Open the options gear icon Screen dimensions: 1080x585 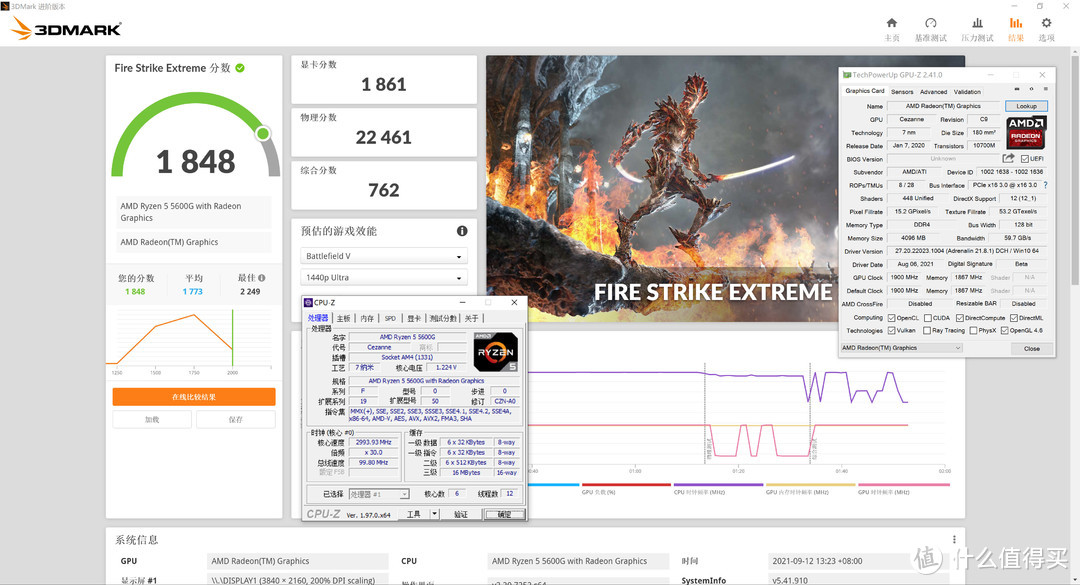tap(1046, 23)
